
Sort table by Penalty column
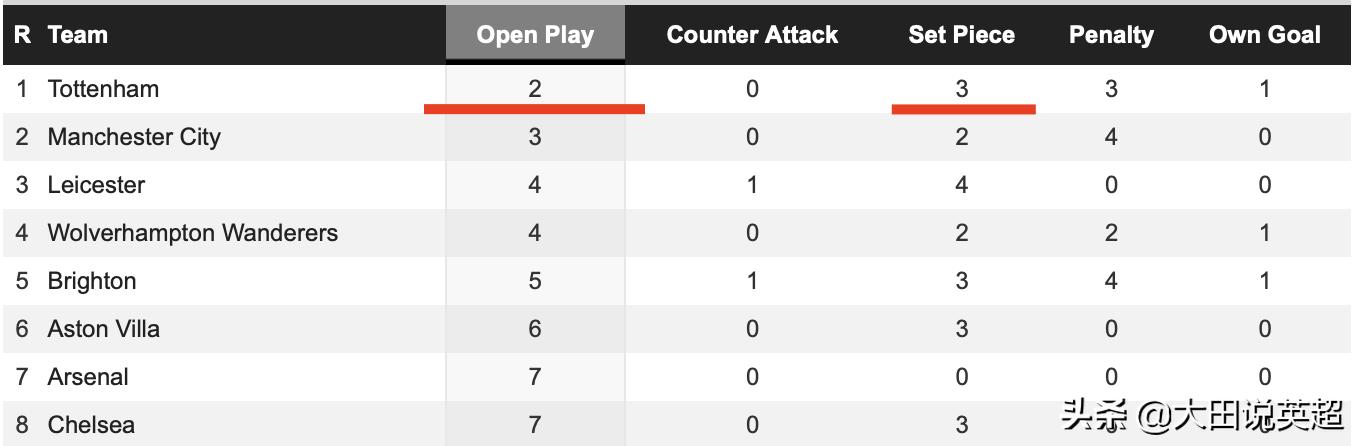click(1111, 35)
